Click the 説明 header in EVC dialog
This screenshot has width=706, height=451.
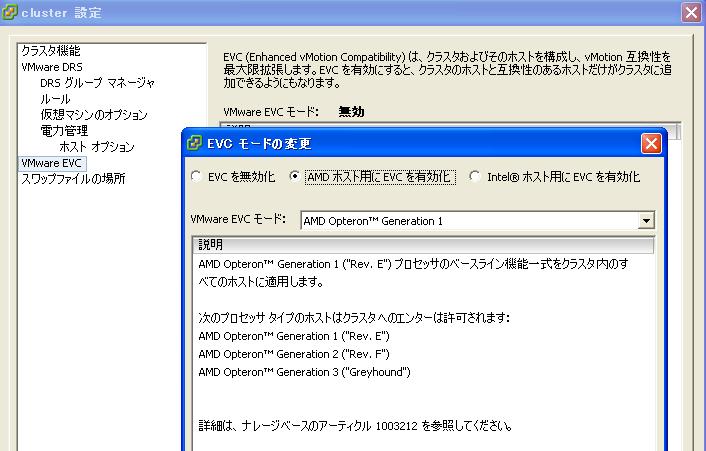423,244
